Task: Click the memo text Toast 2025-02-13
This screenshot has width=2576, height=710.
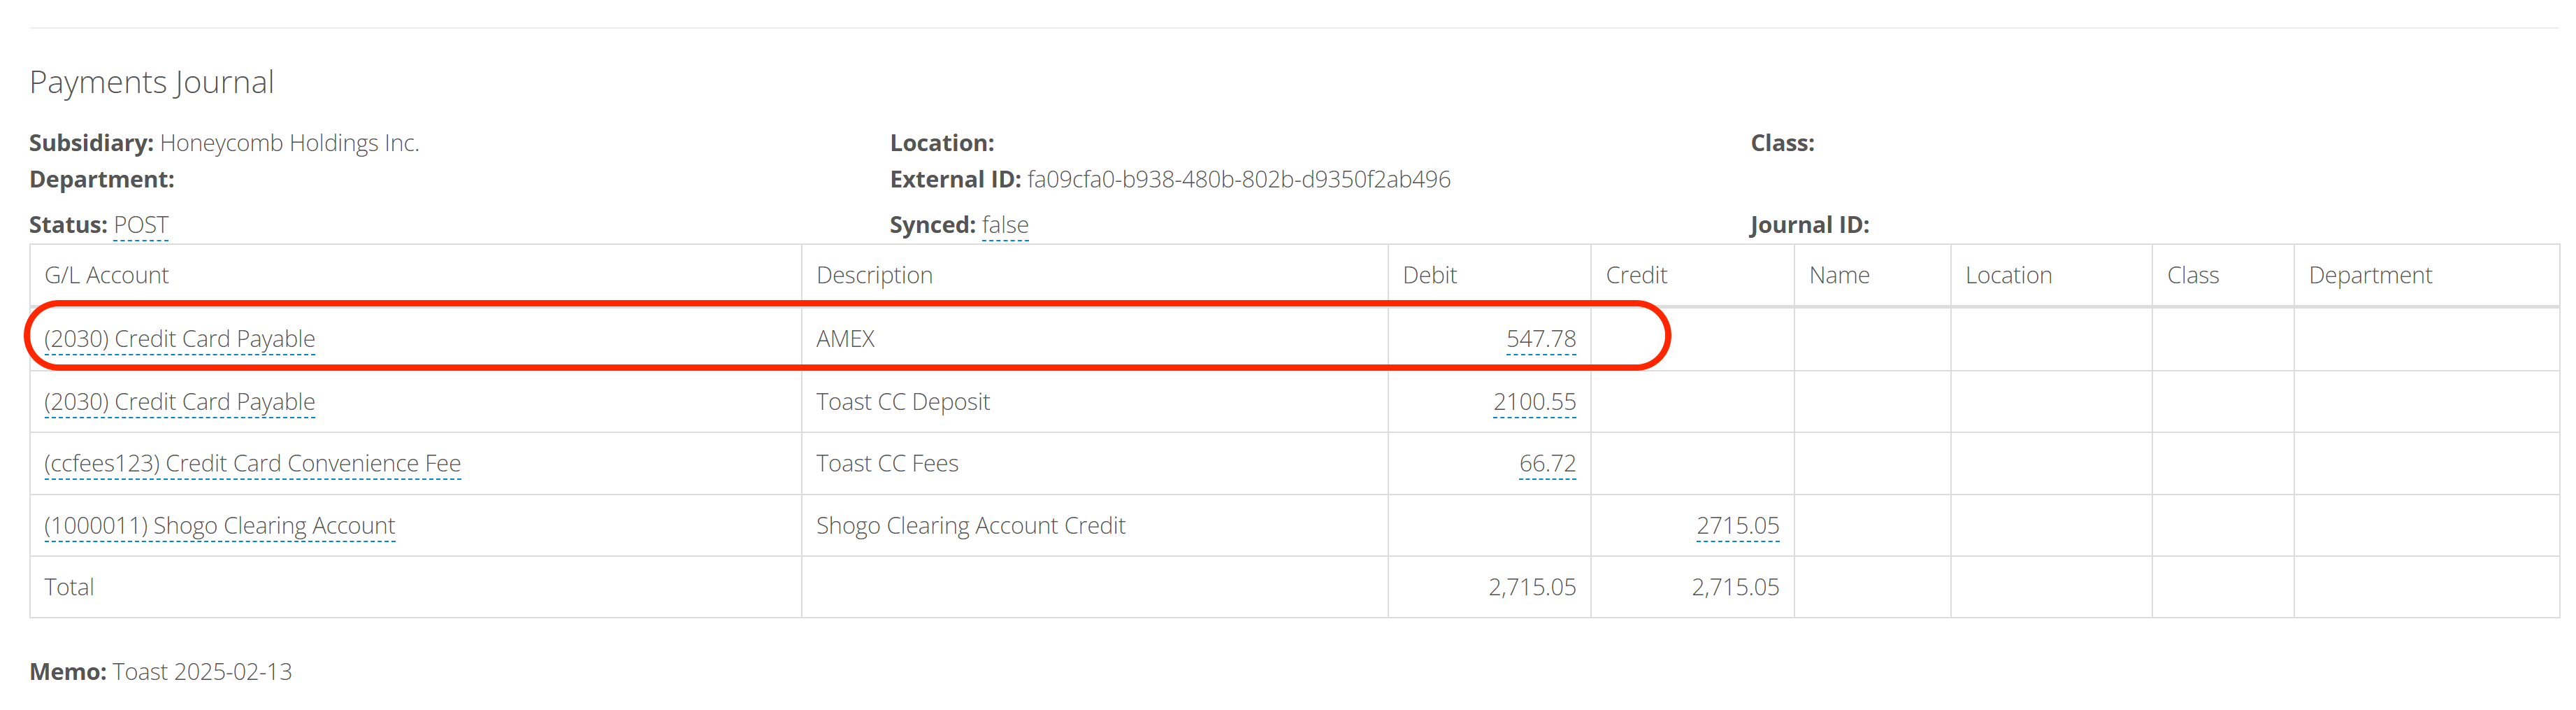Action: tap(202, 672)
